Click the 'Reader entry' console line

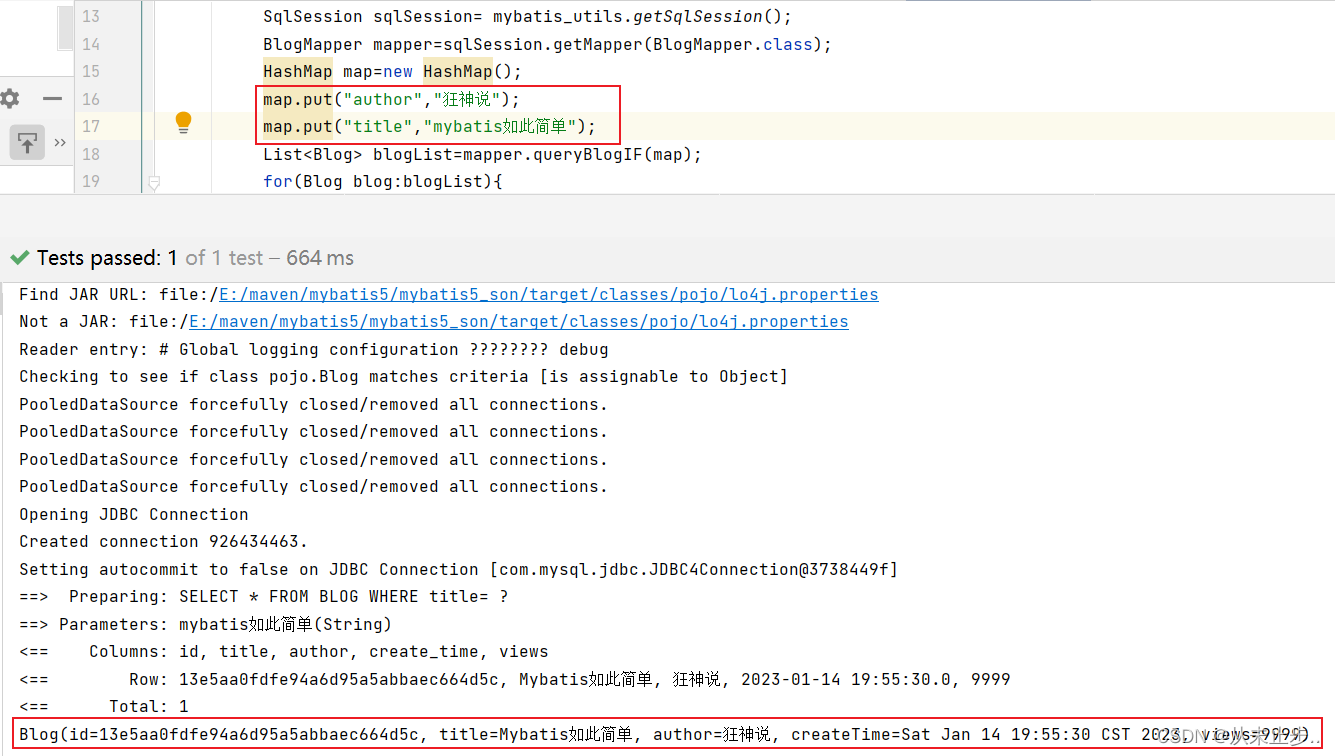(x=314, y=349)
